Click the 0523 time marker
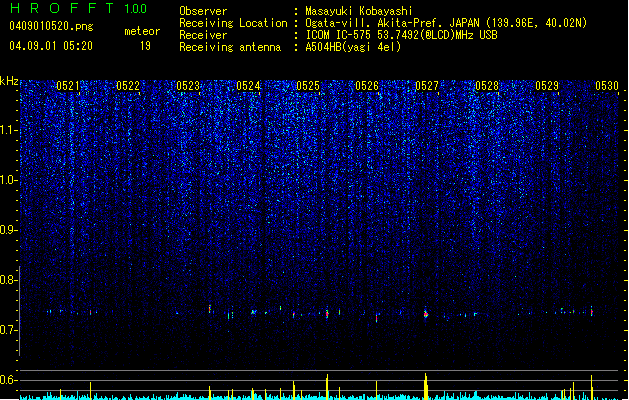The width and height of the screenshot is (629, 400). 188,86
